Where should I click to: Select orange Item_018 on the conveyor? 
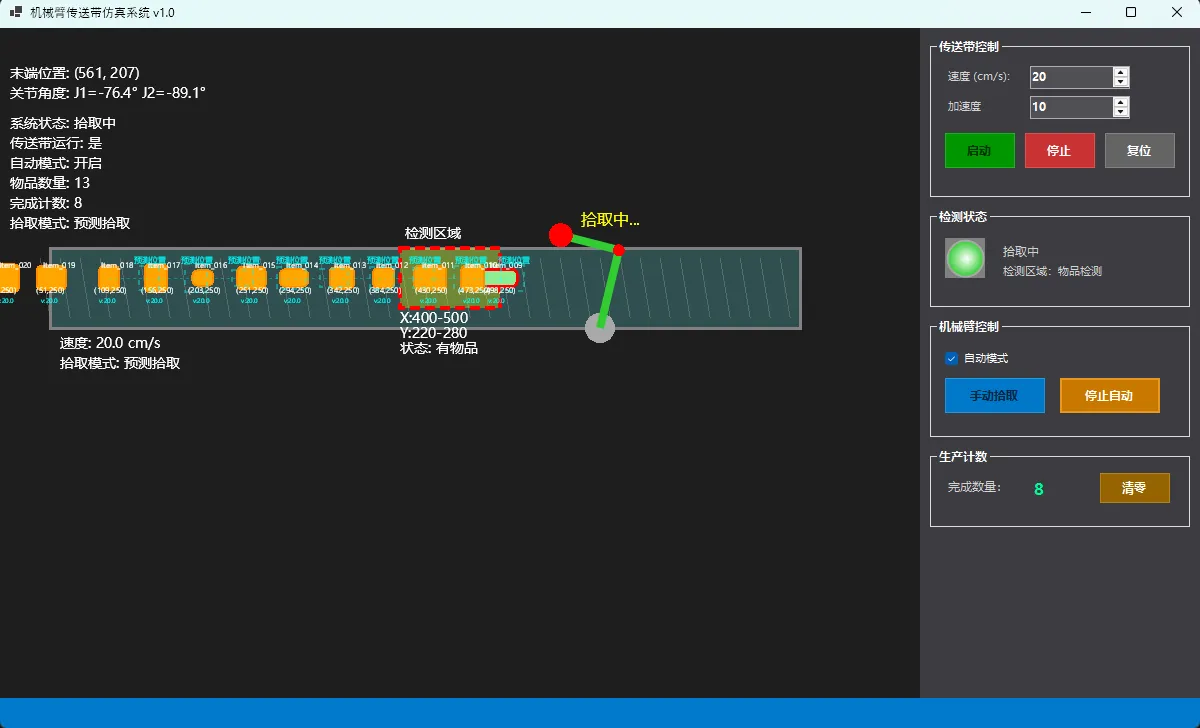(x=109, y=277)
